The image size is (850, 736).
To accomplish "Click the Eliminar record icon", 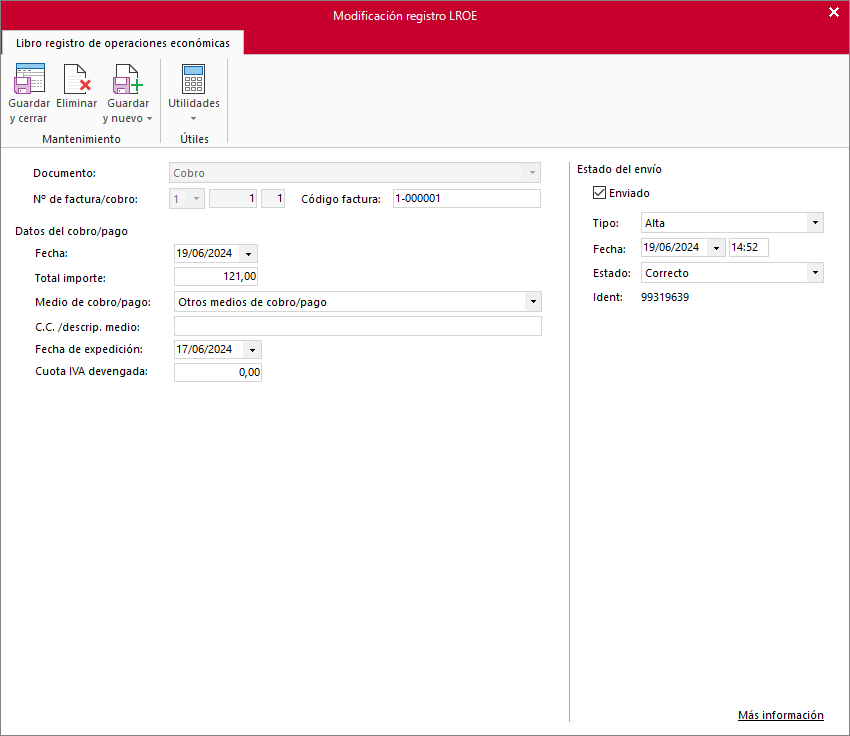I will click(76, 79).
